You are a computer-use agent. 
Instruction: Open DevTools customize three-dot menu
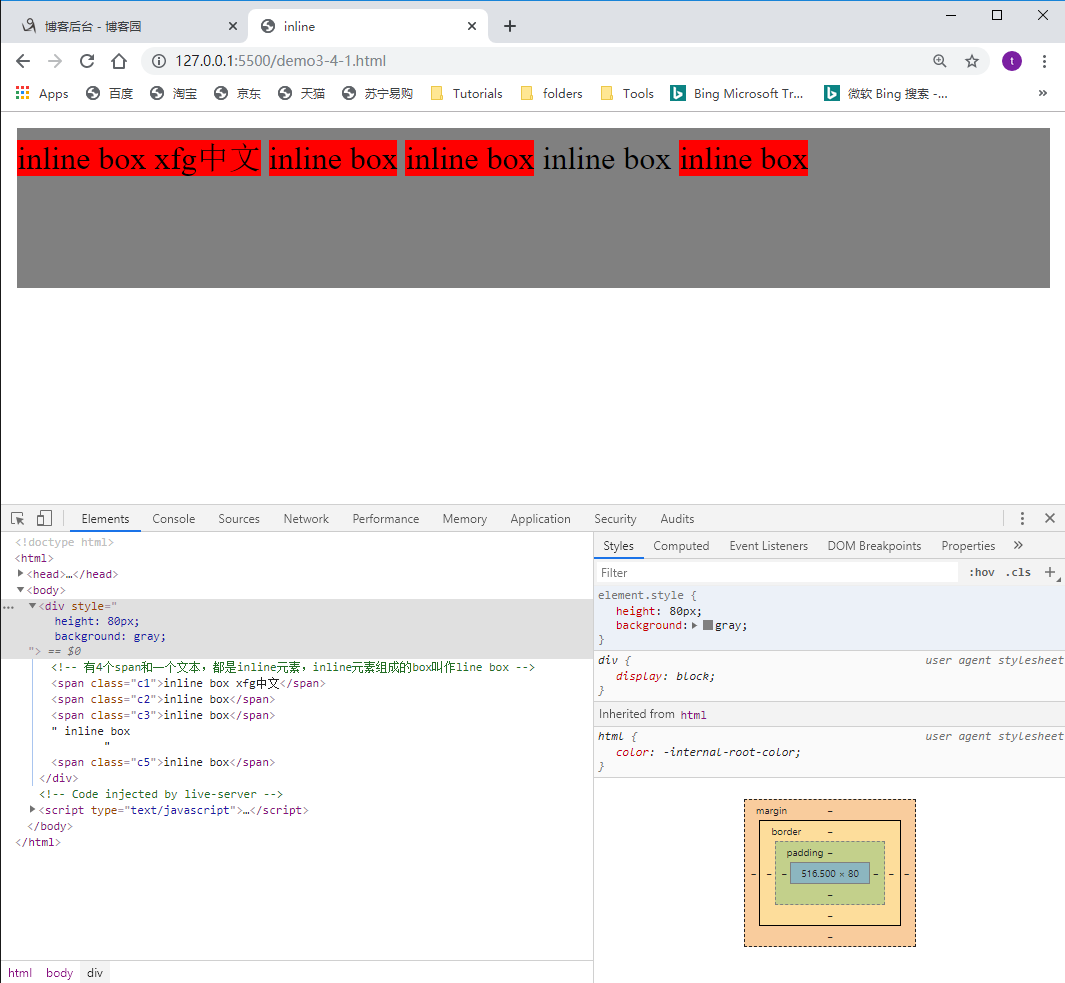coord(1022,518)
